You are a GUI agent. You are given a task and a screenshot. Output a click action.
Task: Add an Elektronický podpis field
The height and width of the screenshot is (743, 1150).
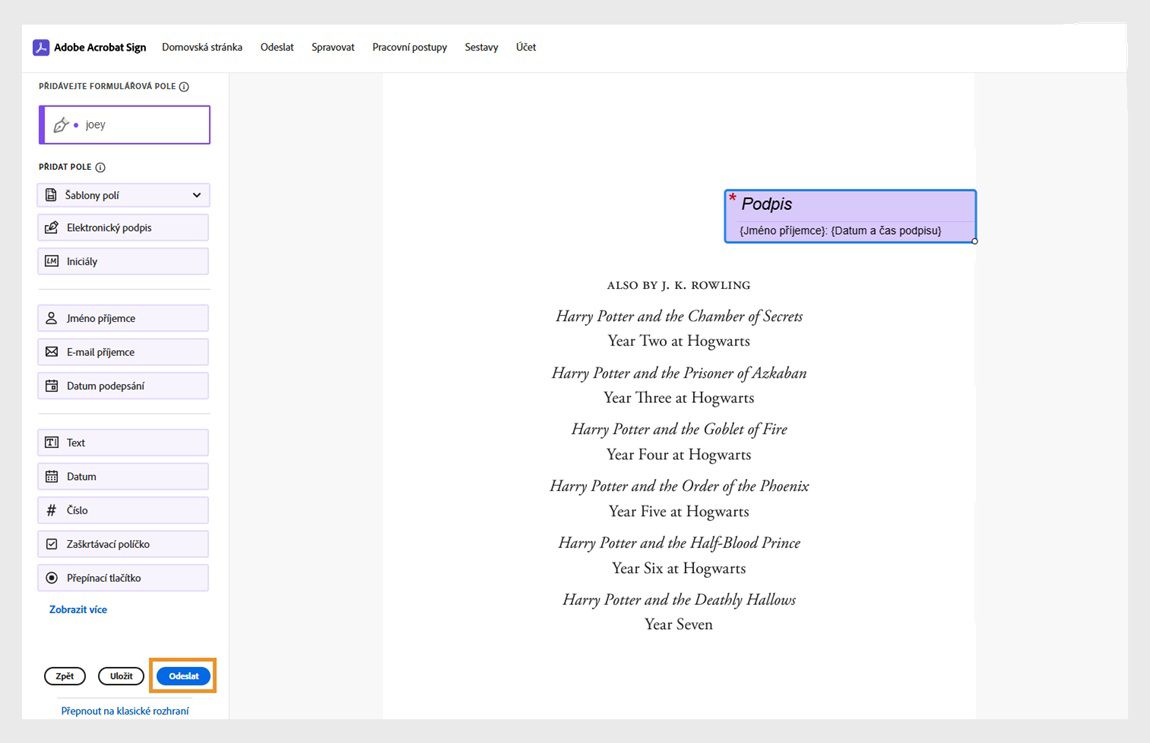coord(123,227)
